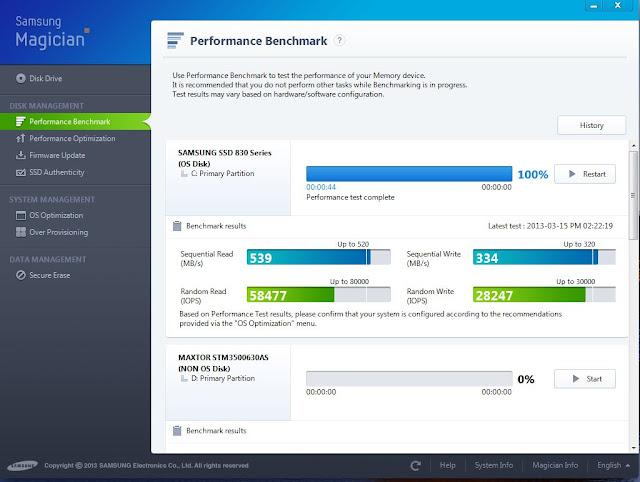Click the Sequential Read 539 bar

[319, 257]
